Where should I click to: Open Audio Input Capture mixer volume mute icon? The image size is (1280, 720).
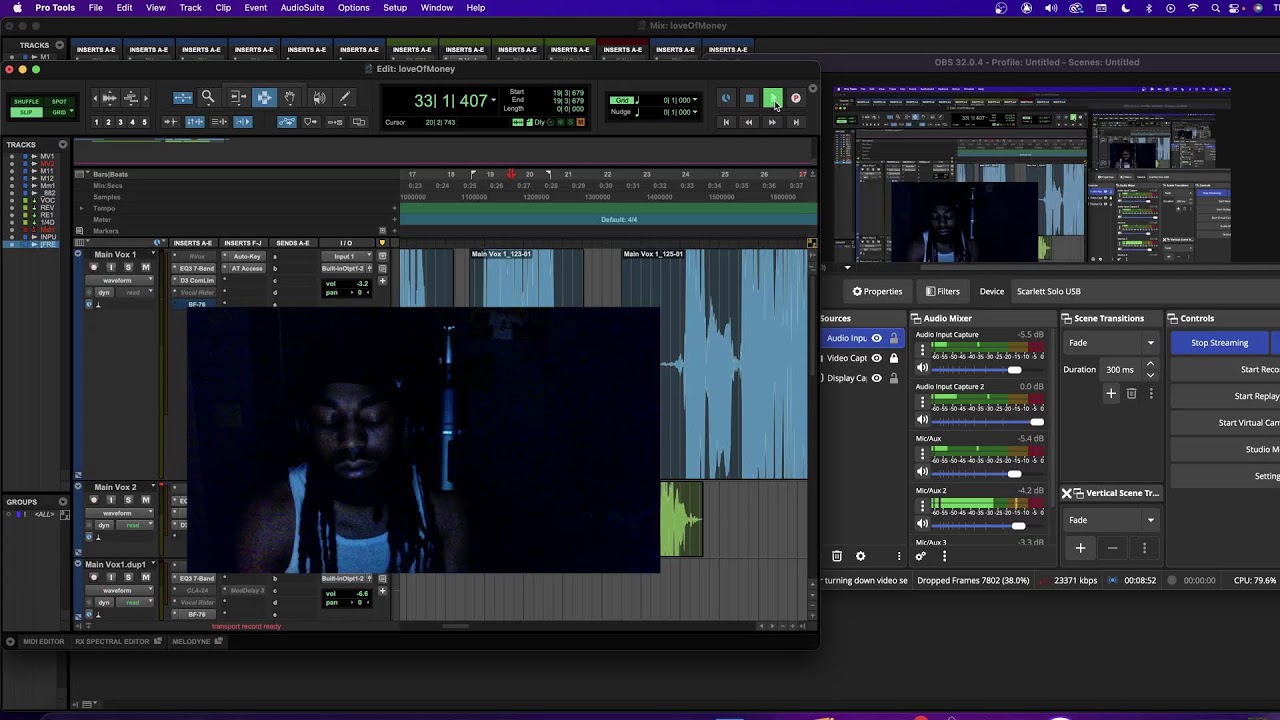922,369
